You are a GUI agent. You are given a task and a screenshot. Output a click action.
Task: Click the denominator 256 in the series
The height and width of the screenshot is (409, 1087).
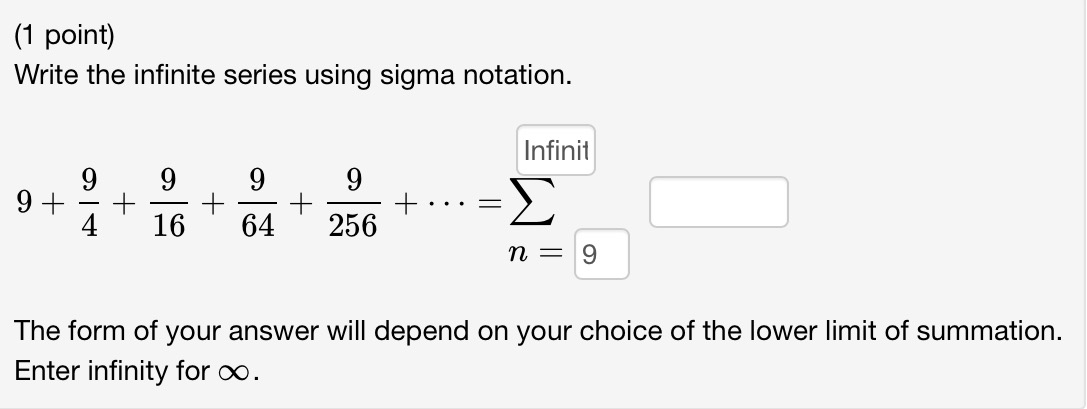tap(353, 226)
